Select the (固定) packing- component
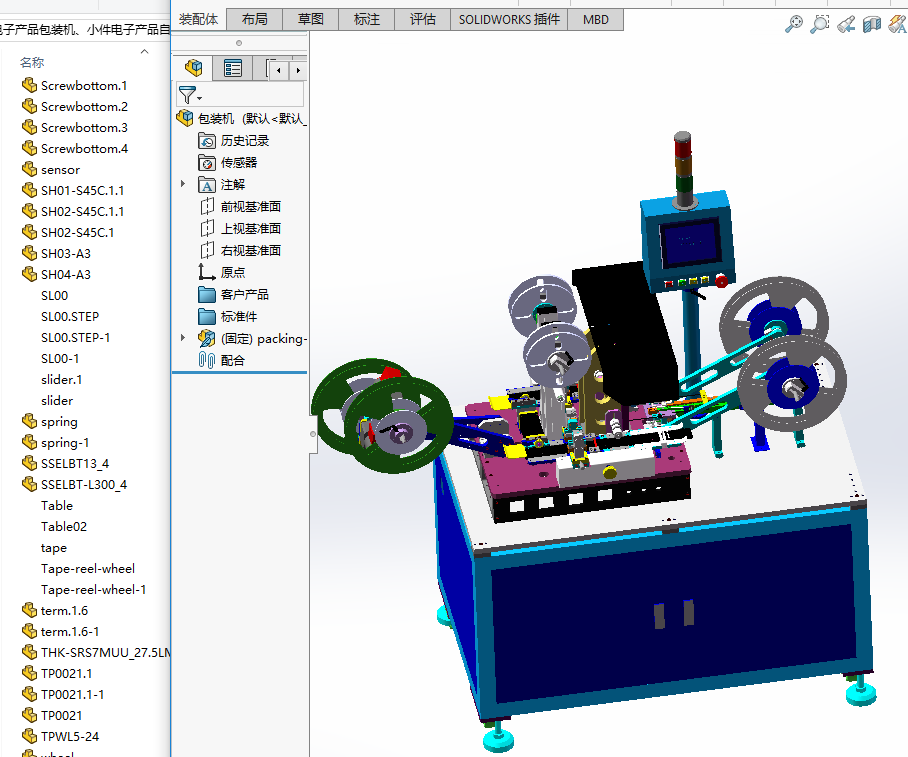This screenshot has width=908, height=757. click(x=252, y=338)
